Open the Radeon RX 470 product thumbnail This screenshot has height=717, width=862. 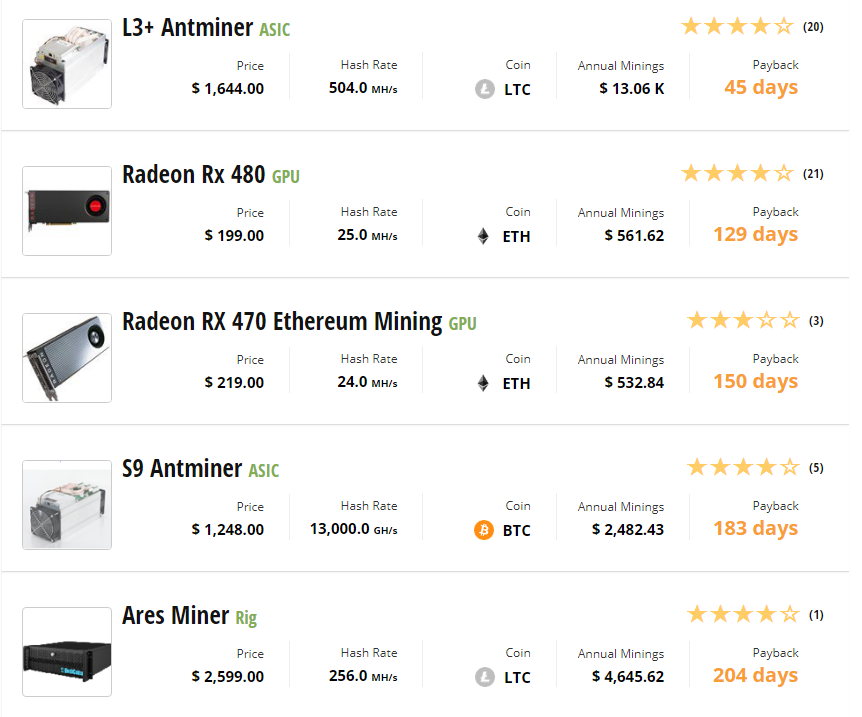click(67, 358)
